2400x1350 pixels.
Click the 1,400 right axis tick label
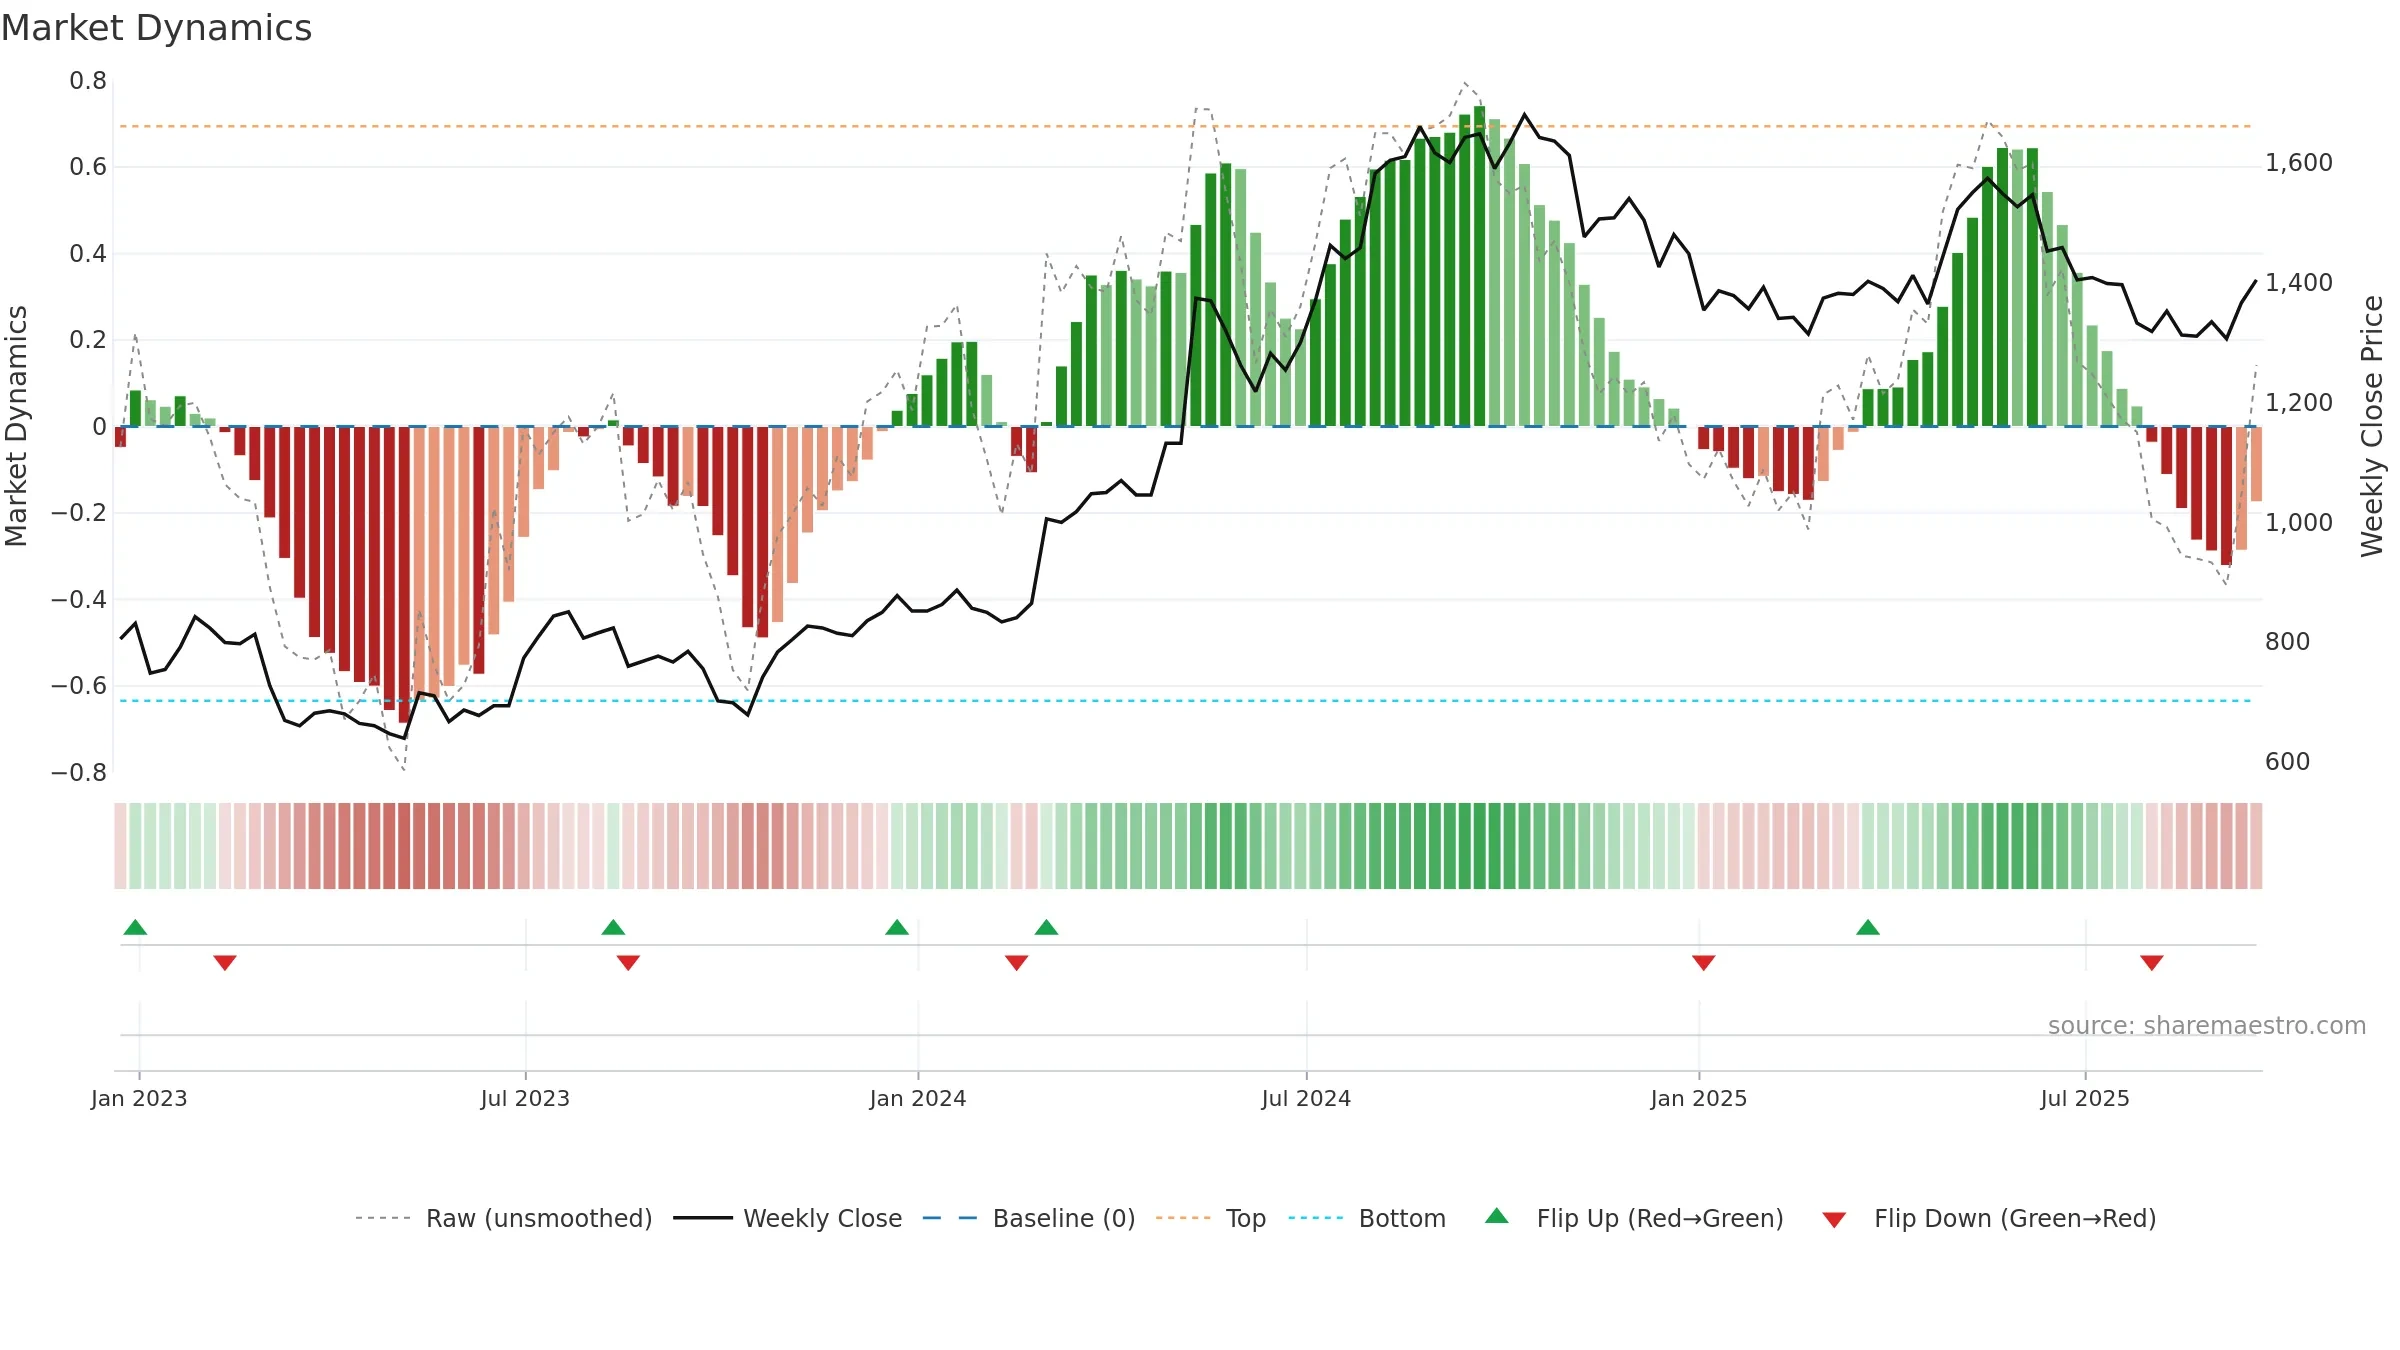point(2299,283)
